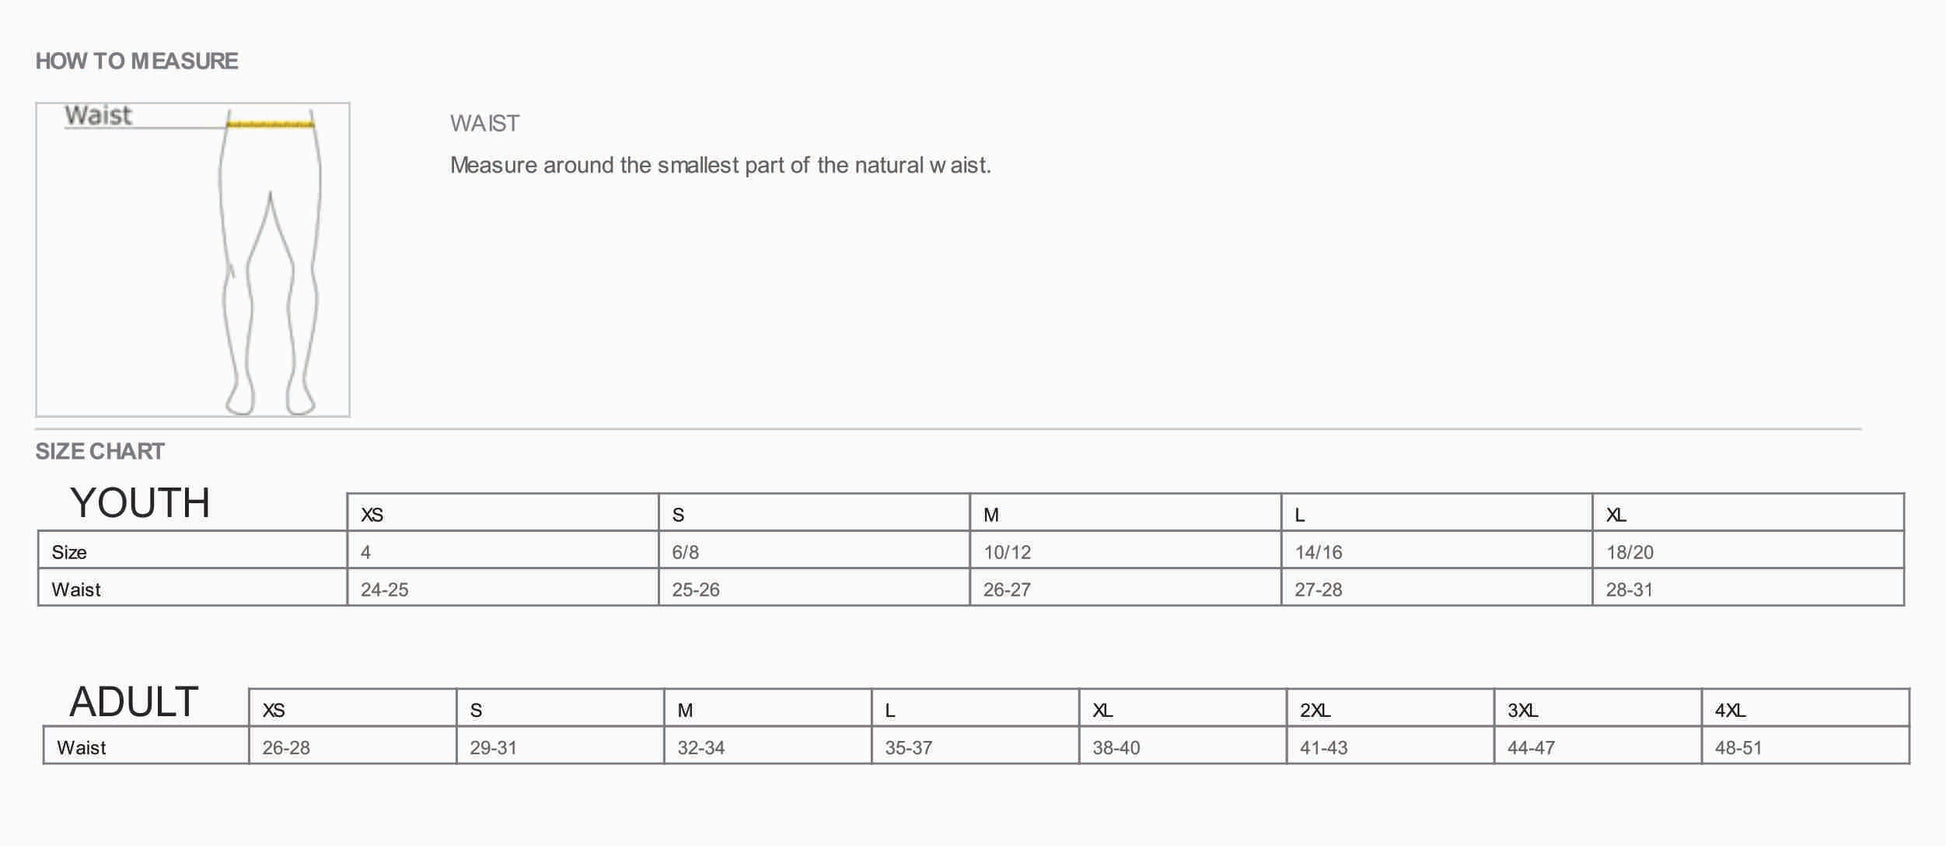Select the youth size 14/16 cell

(x=1319, y=552)
